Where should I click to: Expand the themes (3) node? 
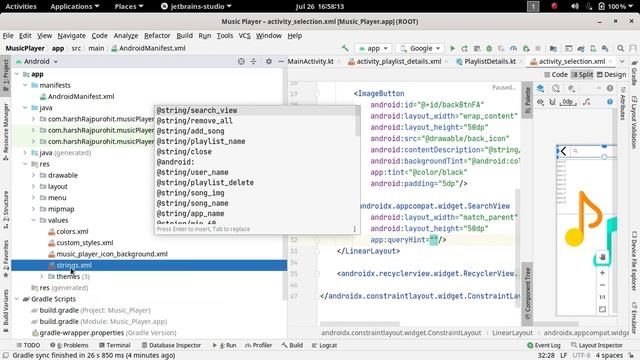(x=42, y=277)
